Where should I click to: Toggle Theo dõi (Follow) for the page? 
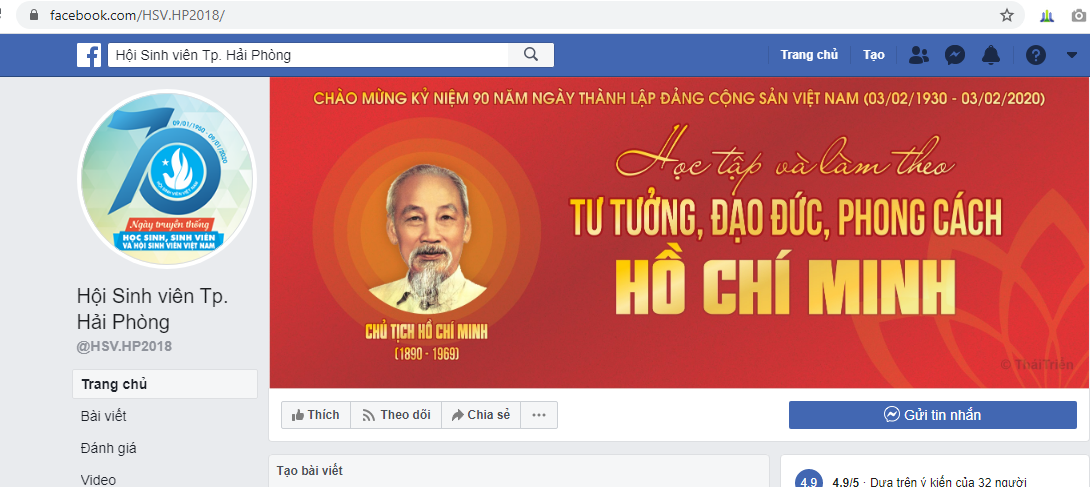tap(396, 415)
